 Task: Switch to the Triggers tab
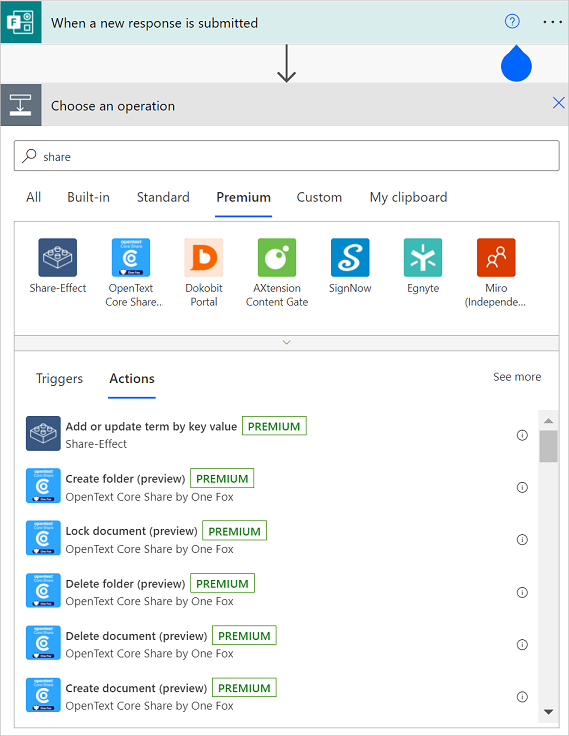click(x=59, y=378)
